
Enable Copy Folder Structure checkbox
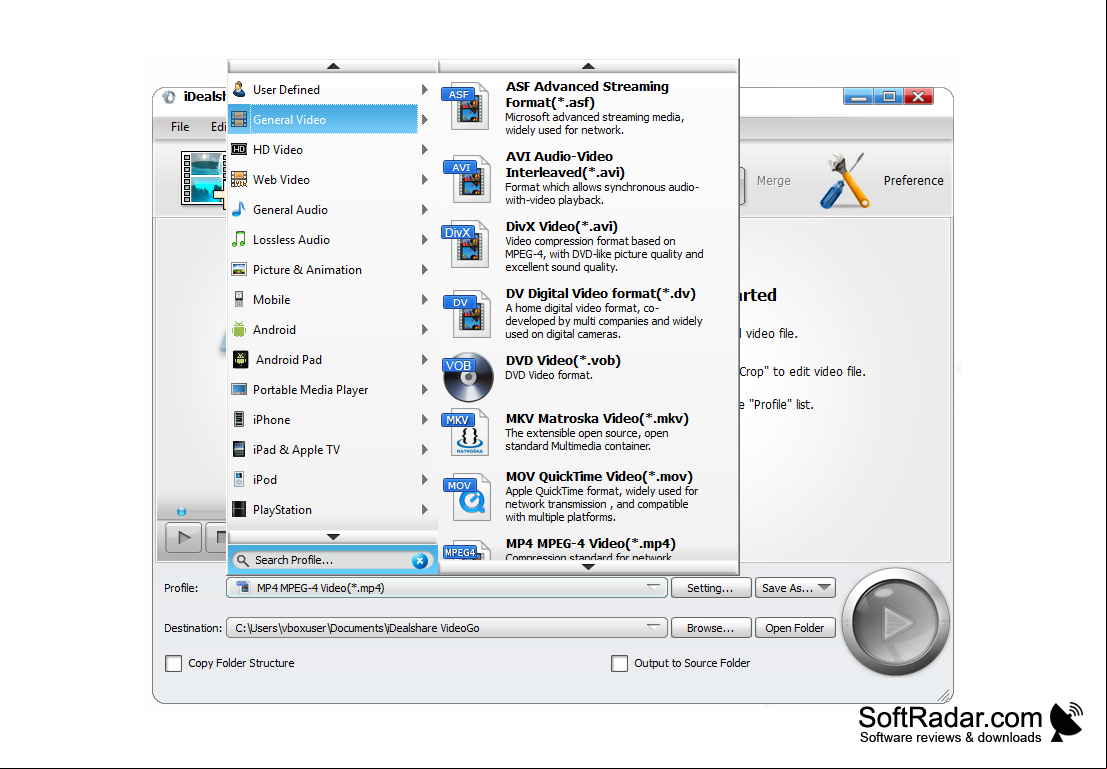174,663
